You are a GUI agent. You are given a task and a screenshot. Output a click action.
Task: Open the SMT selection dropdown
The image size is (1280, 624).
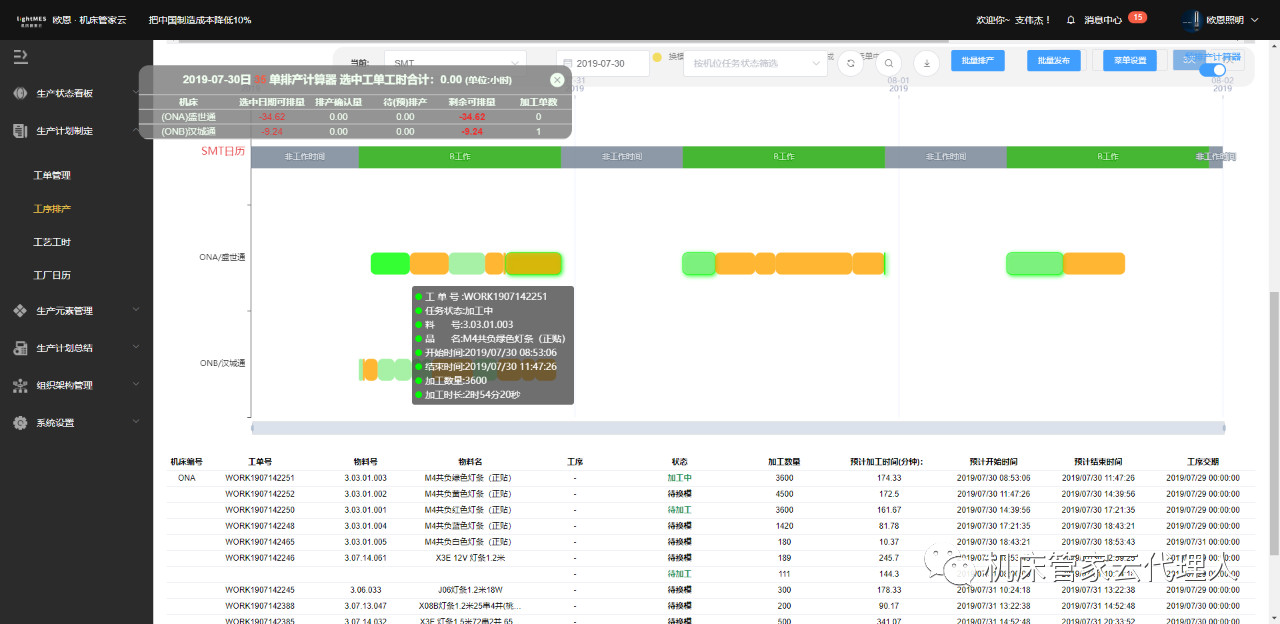pos(454,63)
